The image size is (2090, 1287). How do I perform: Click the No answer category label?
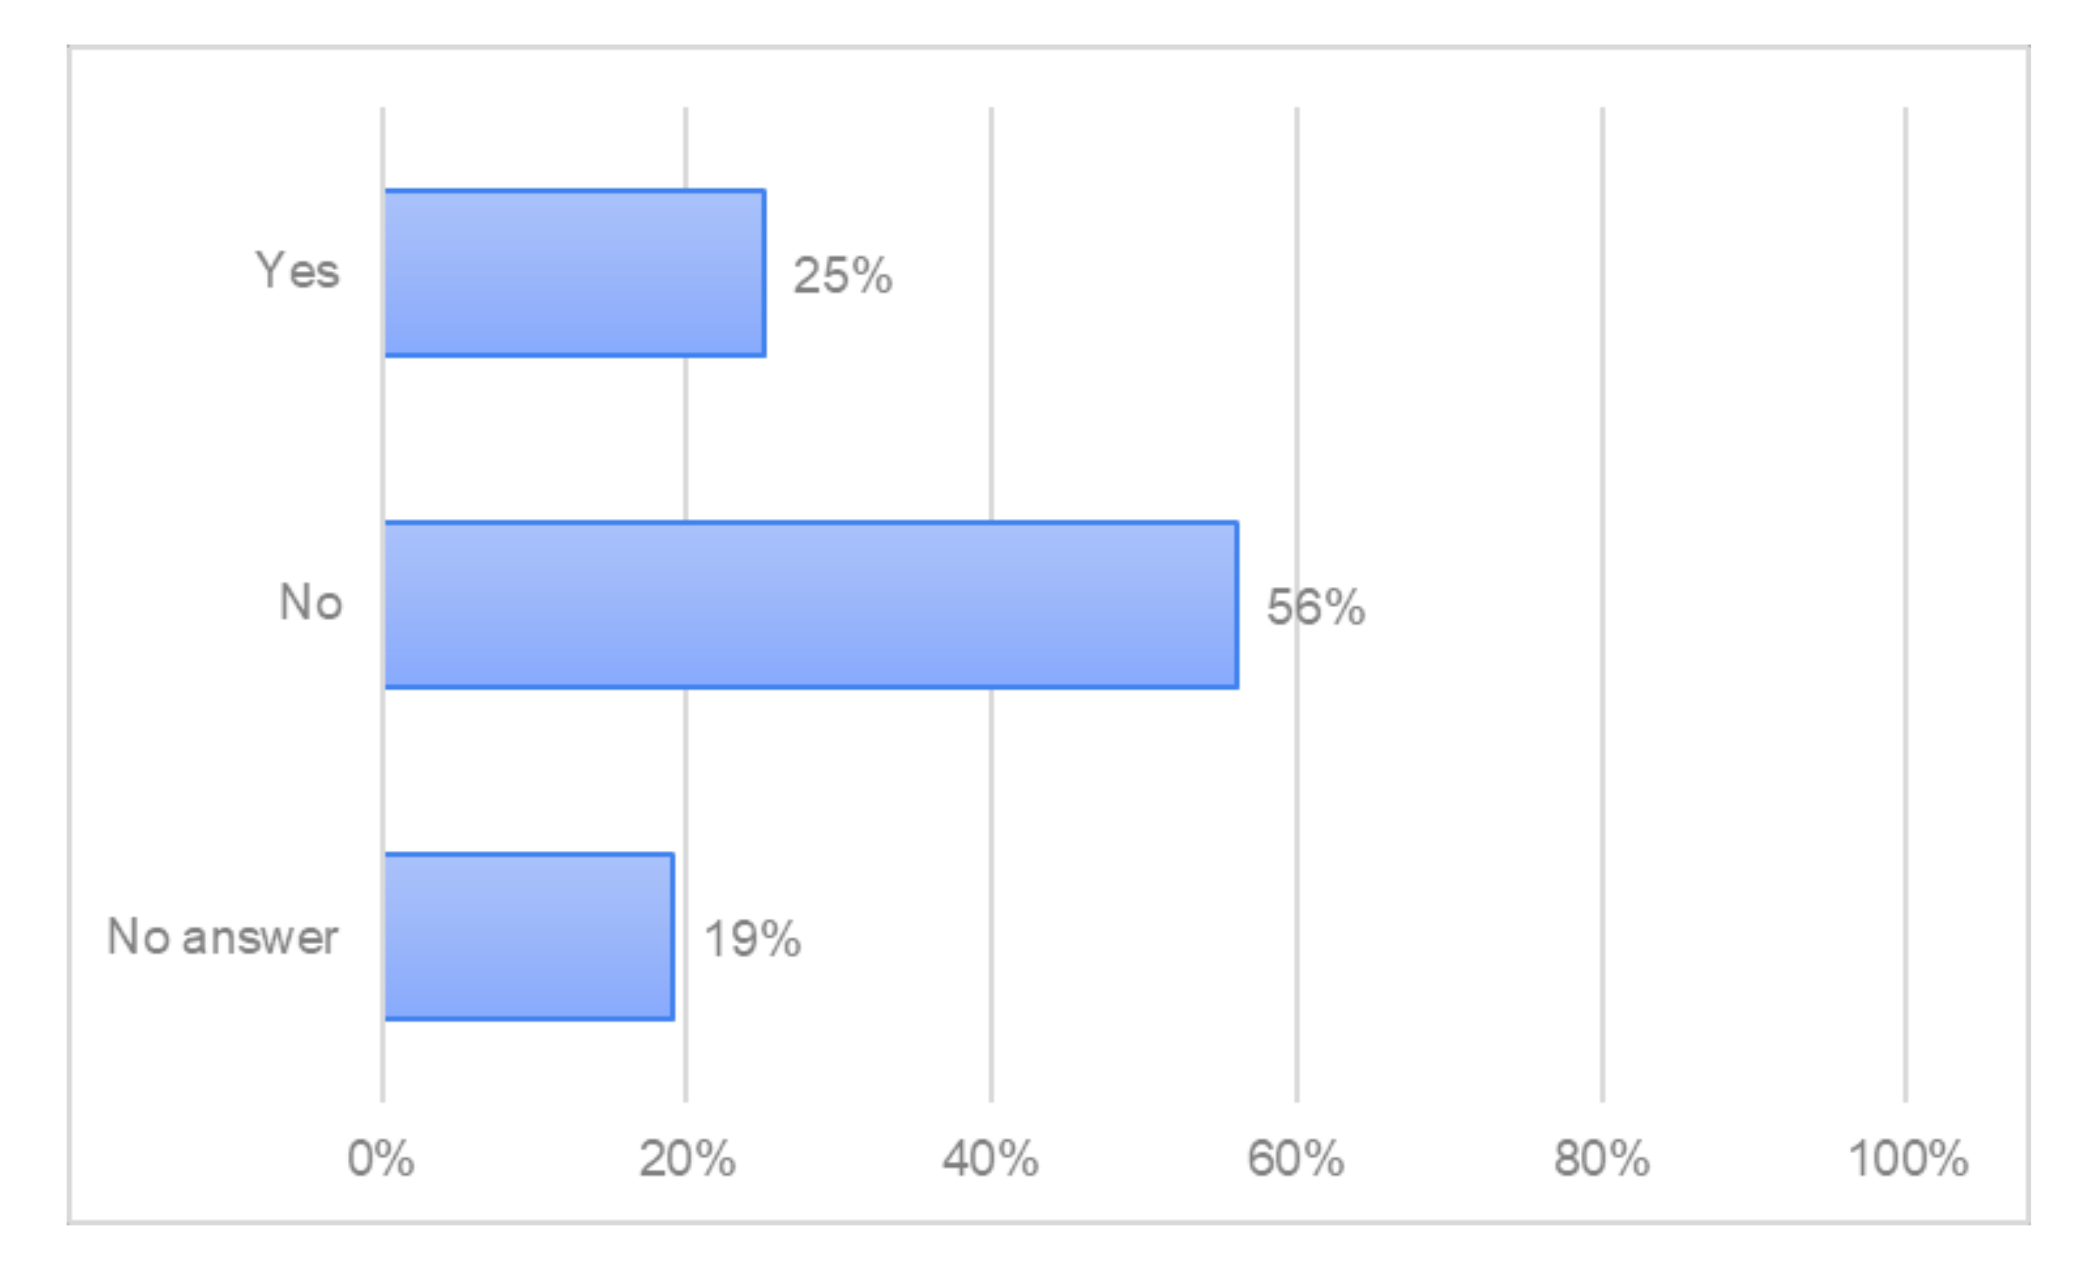pos(222,937)
